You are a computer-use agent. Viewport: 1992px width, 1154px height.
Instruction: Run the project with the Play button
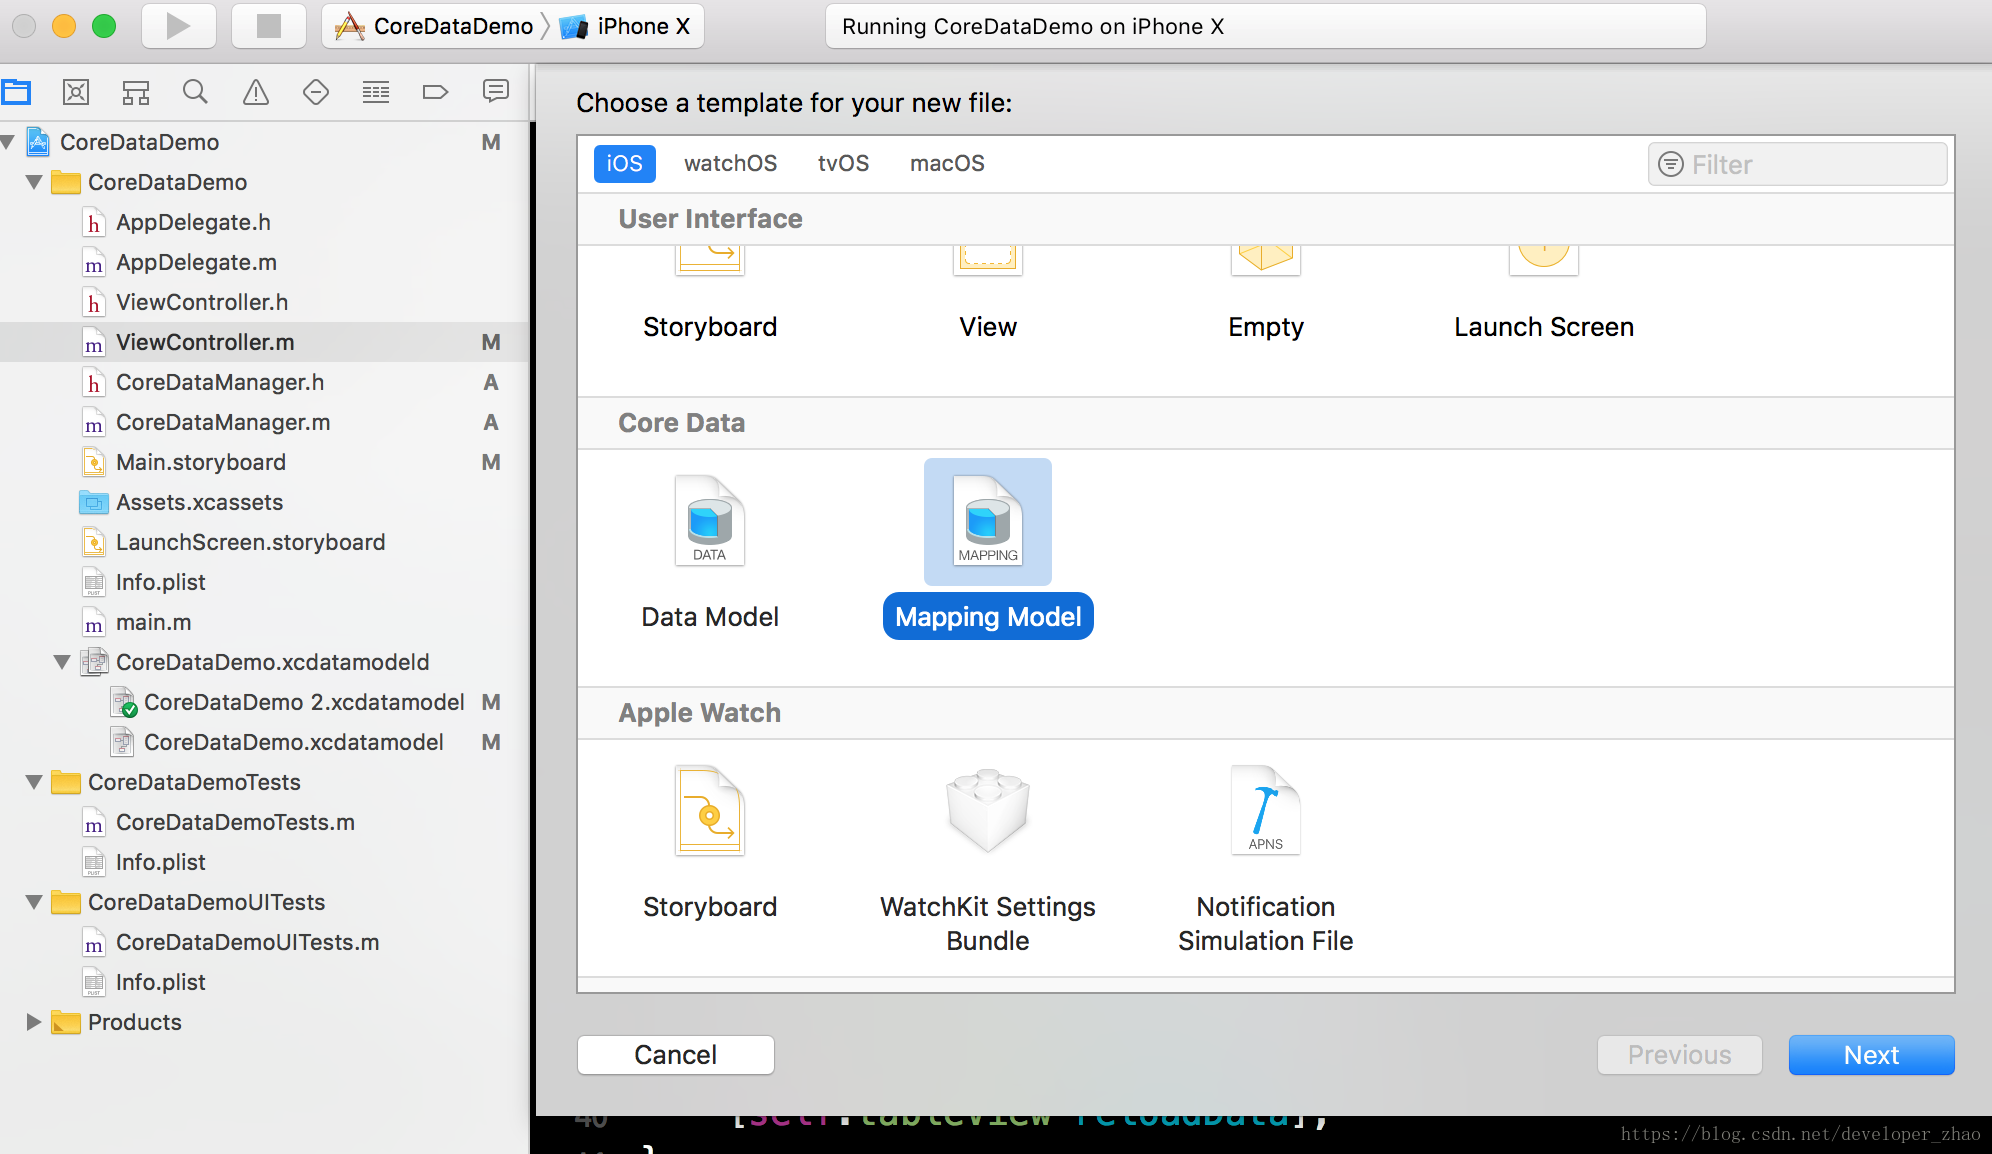(x=178, y=26)
